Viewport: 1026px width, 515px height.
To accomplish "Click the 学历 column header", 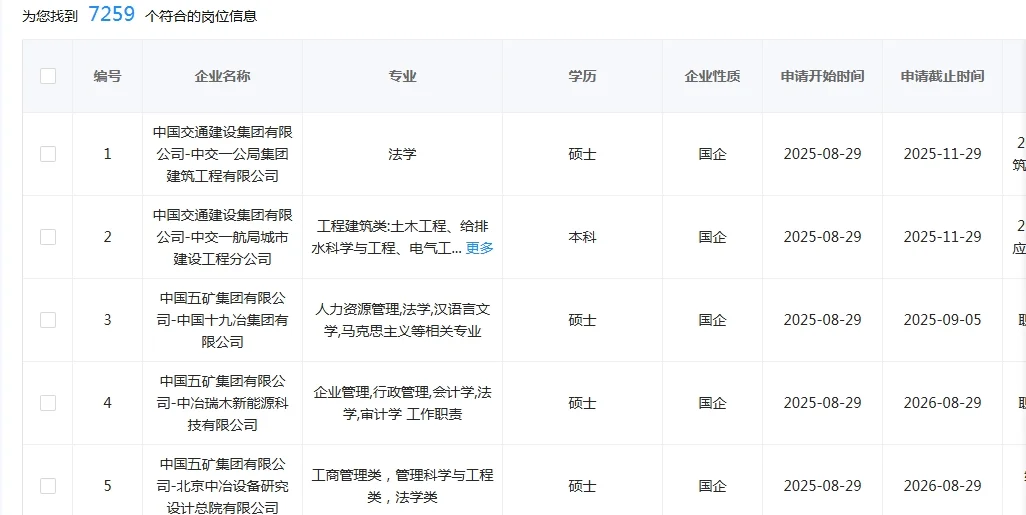I will tap(582, 76).
